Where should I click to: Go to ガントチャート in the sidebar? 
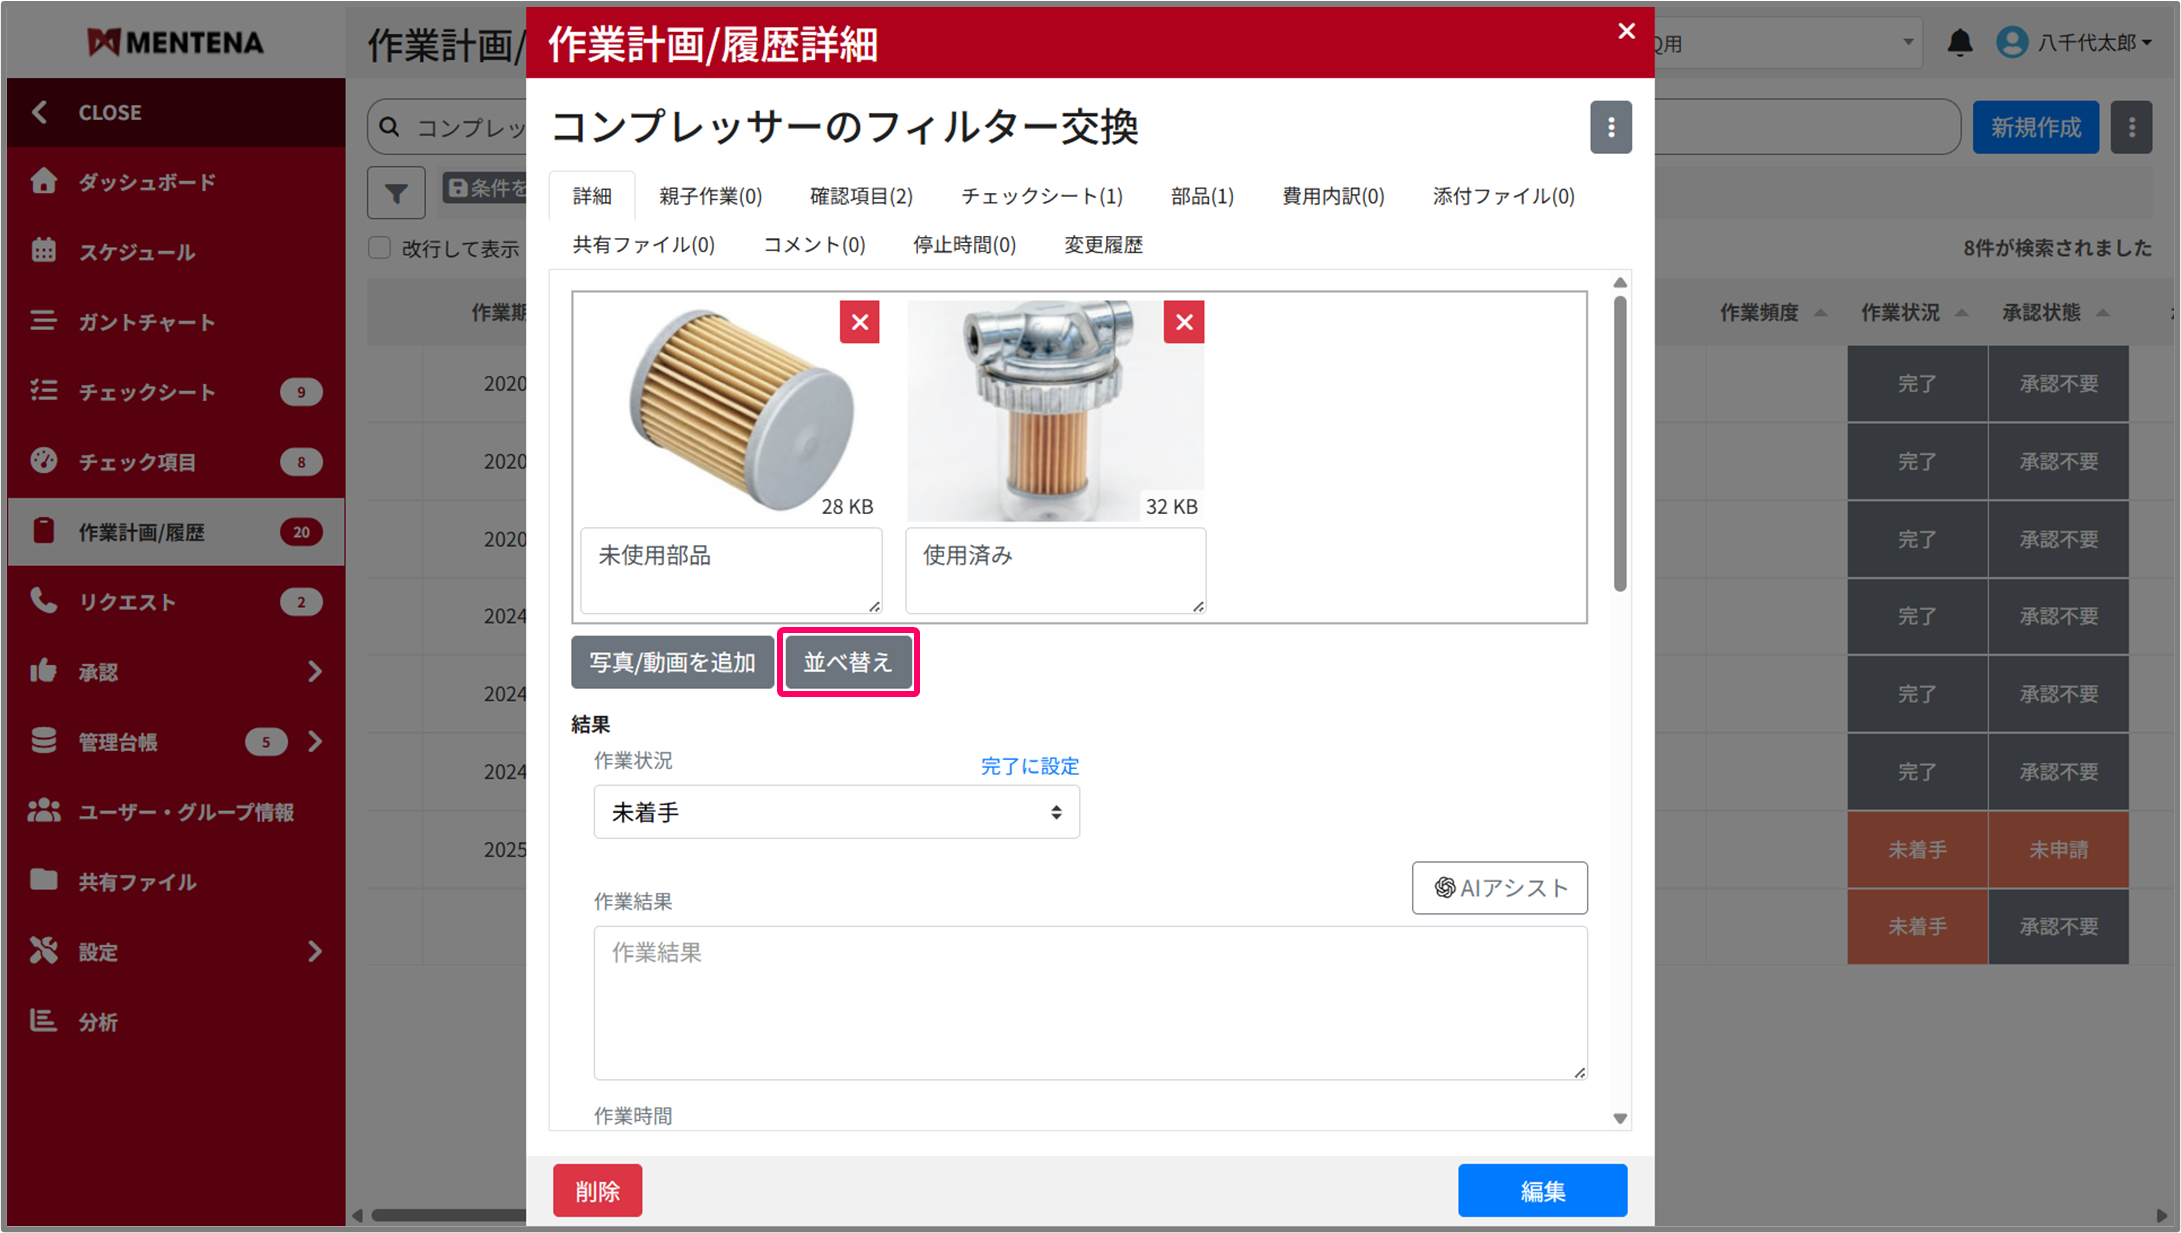[147, 322]
